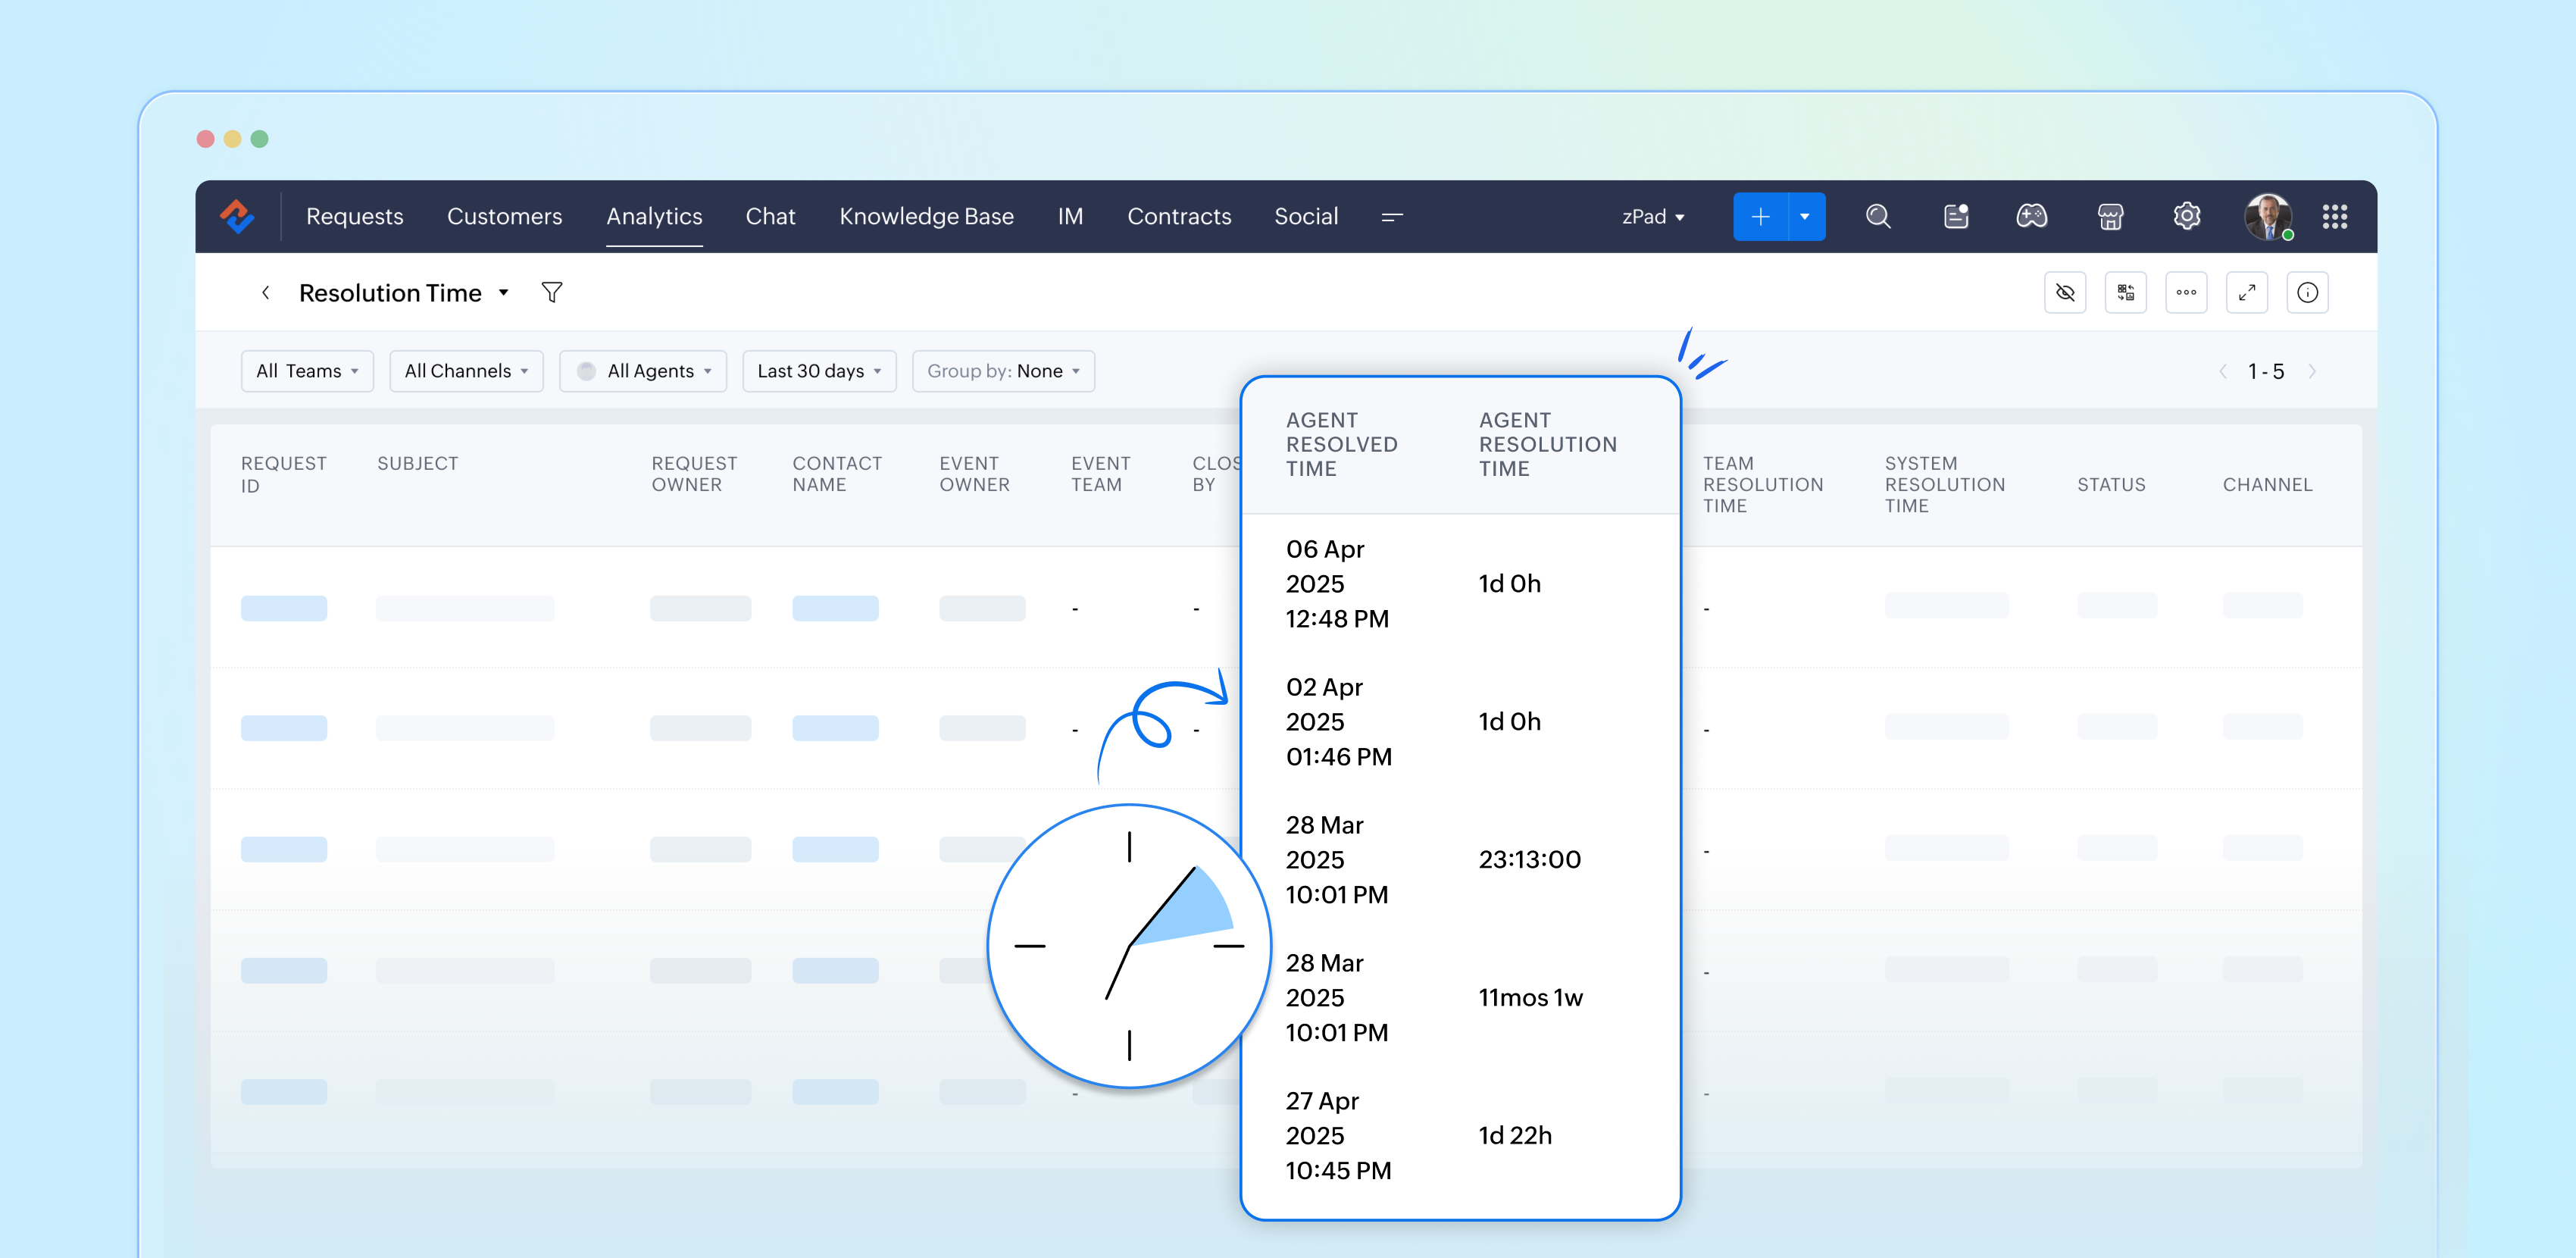Open the marketplace store icon

click(2109, 216)
